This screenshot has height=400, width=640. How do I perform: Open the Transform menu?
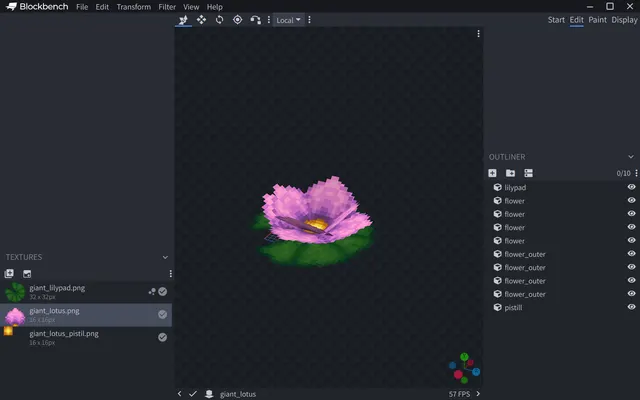[133, 7]
